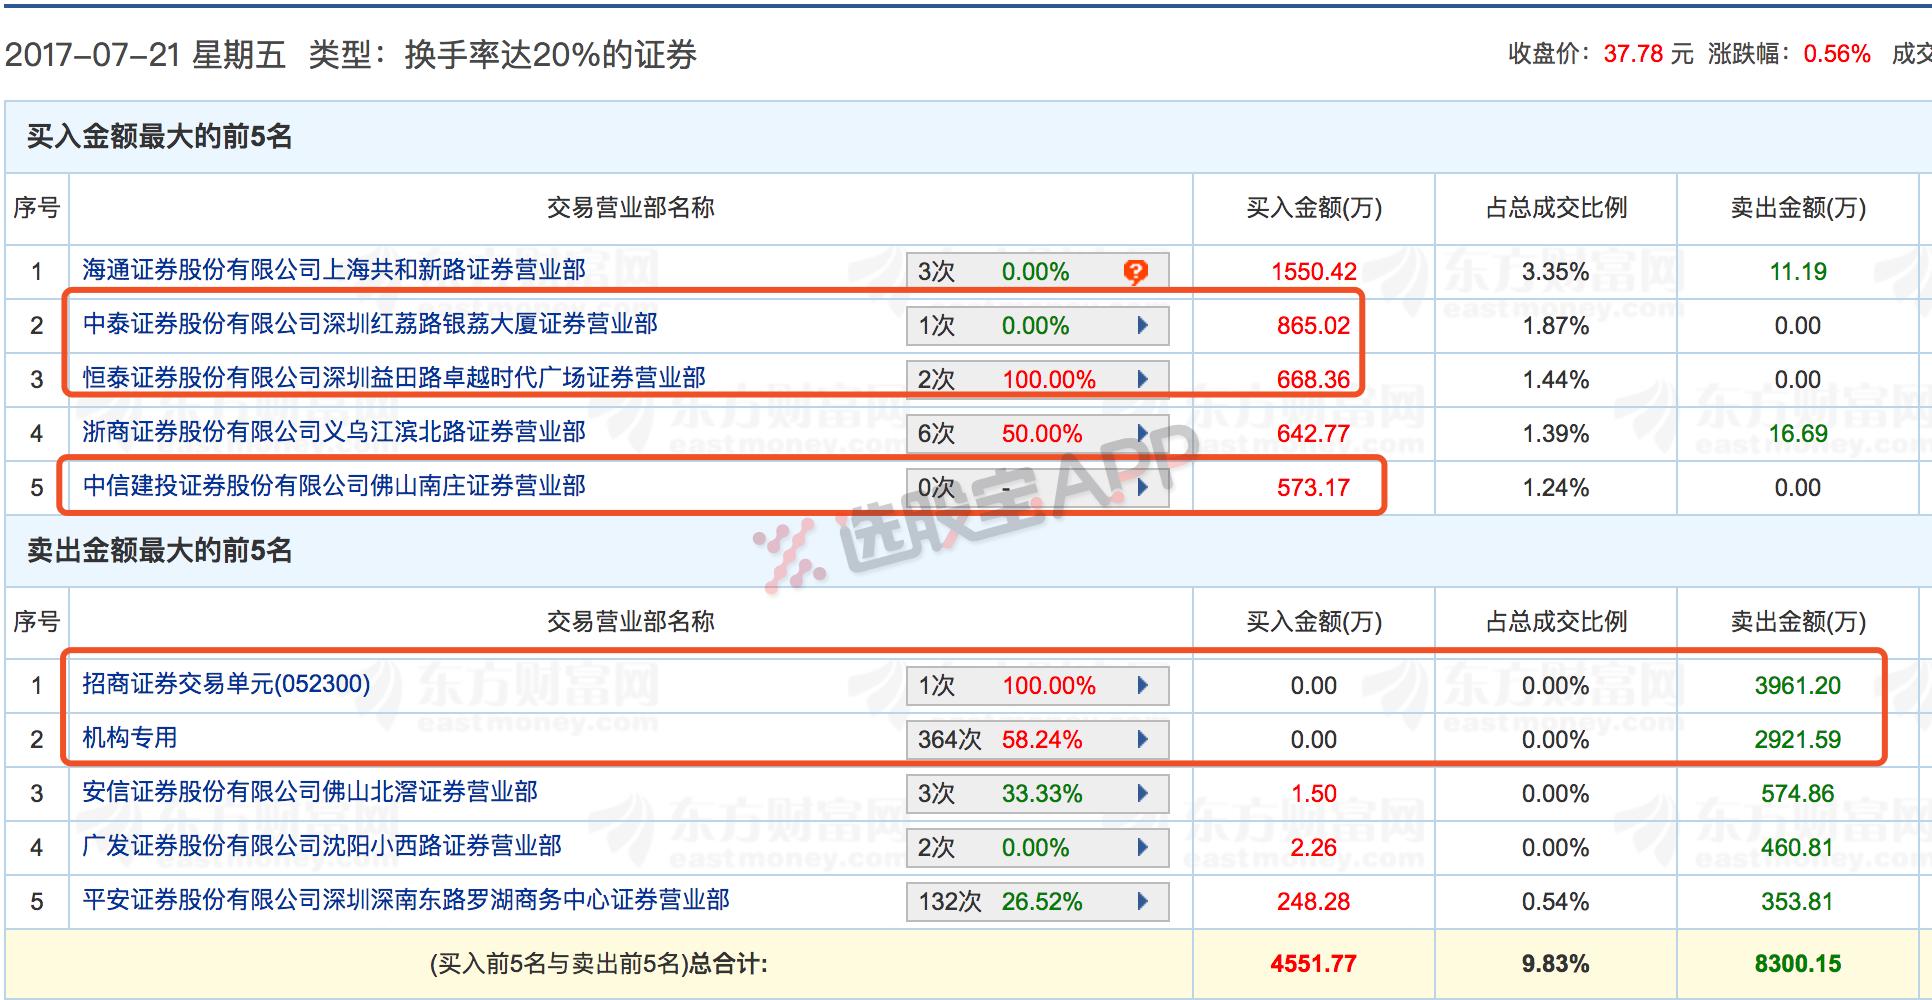Select buy amount 668.36
Screen dimensions: 1932x1000
(x=1314, y=379)
